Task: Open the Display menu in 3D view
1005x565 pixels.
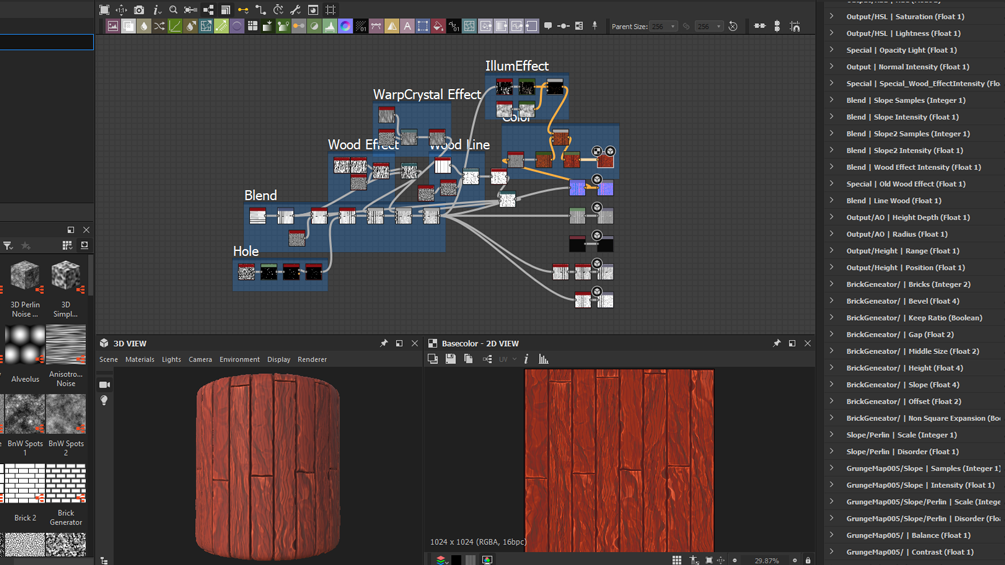Action: (x=278, y=360)
